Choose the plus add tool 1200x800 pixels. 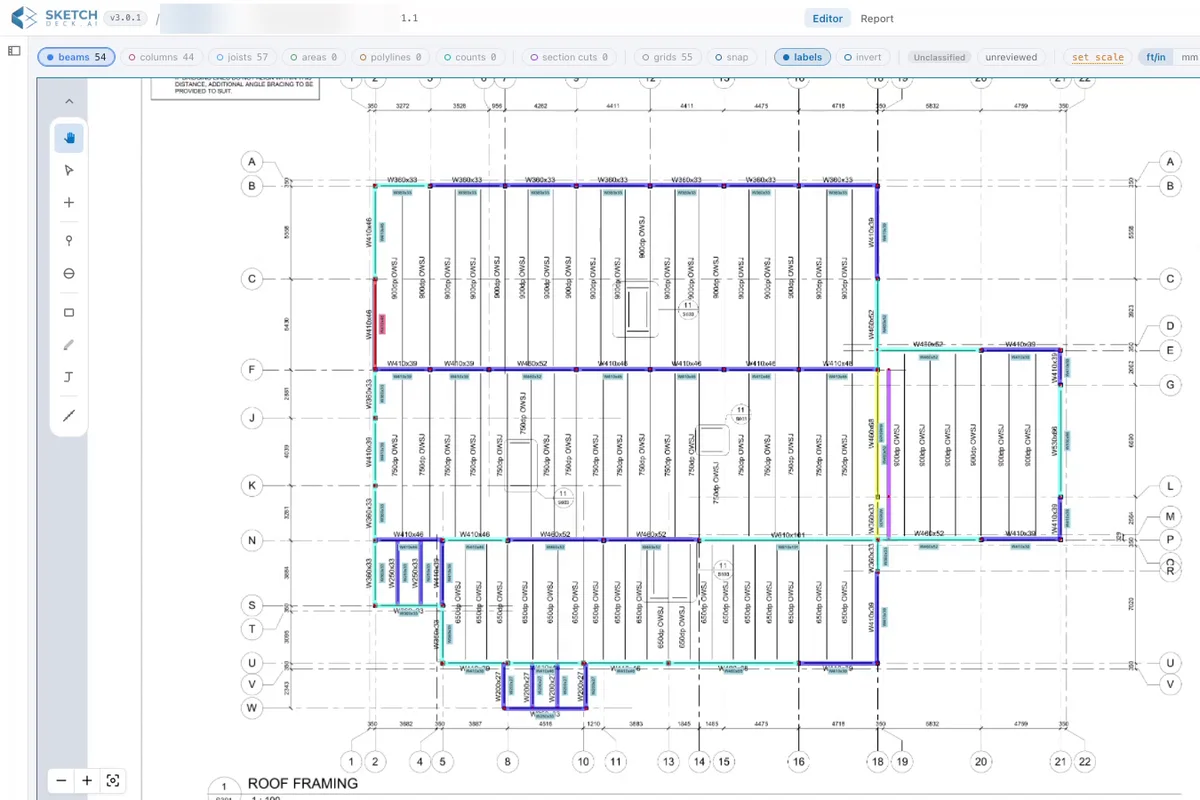69,202
